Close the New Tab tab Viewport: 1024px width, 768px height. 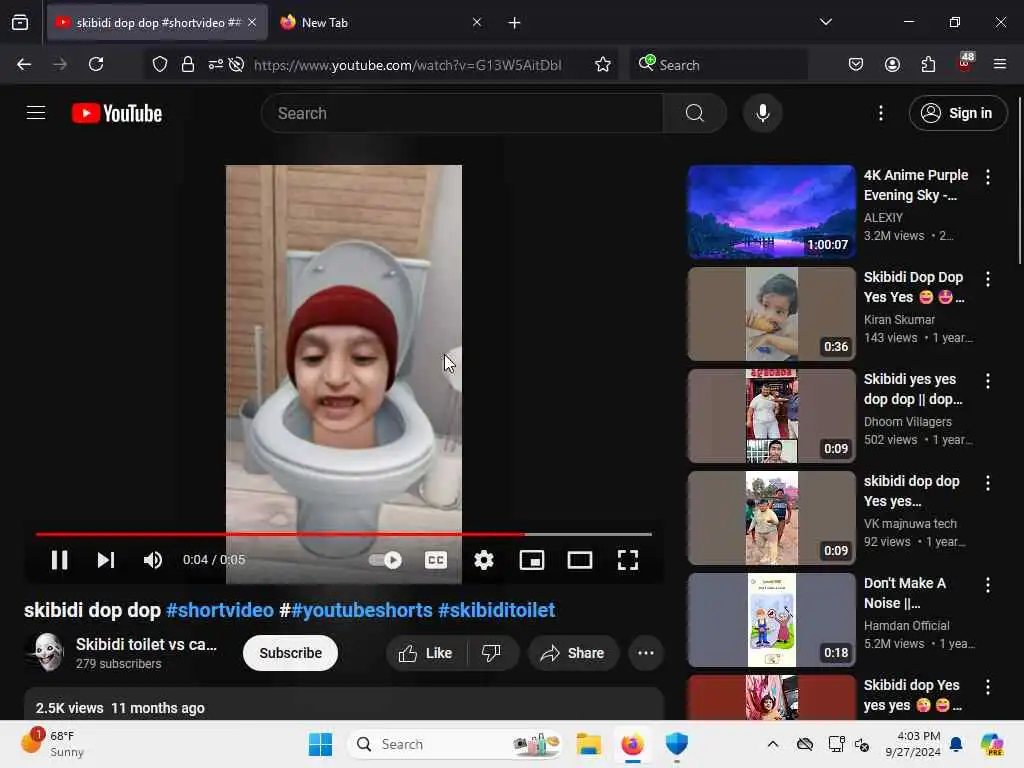(477, 22)
